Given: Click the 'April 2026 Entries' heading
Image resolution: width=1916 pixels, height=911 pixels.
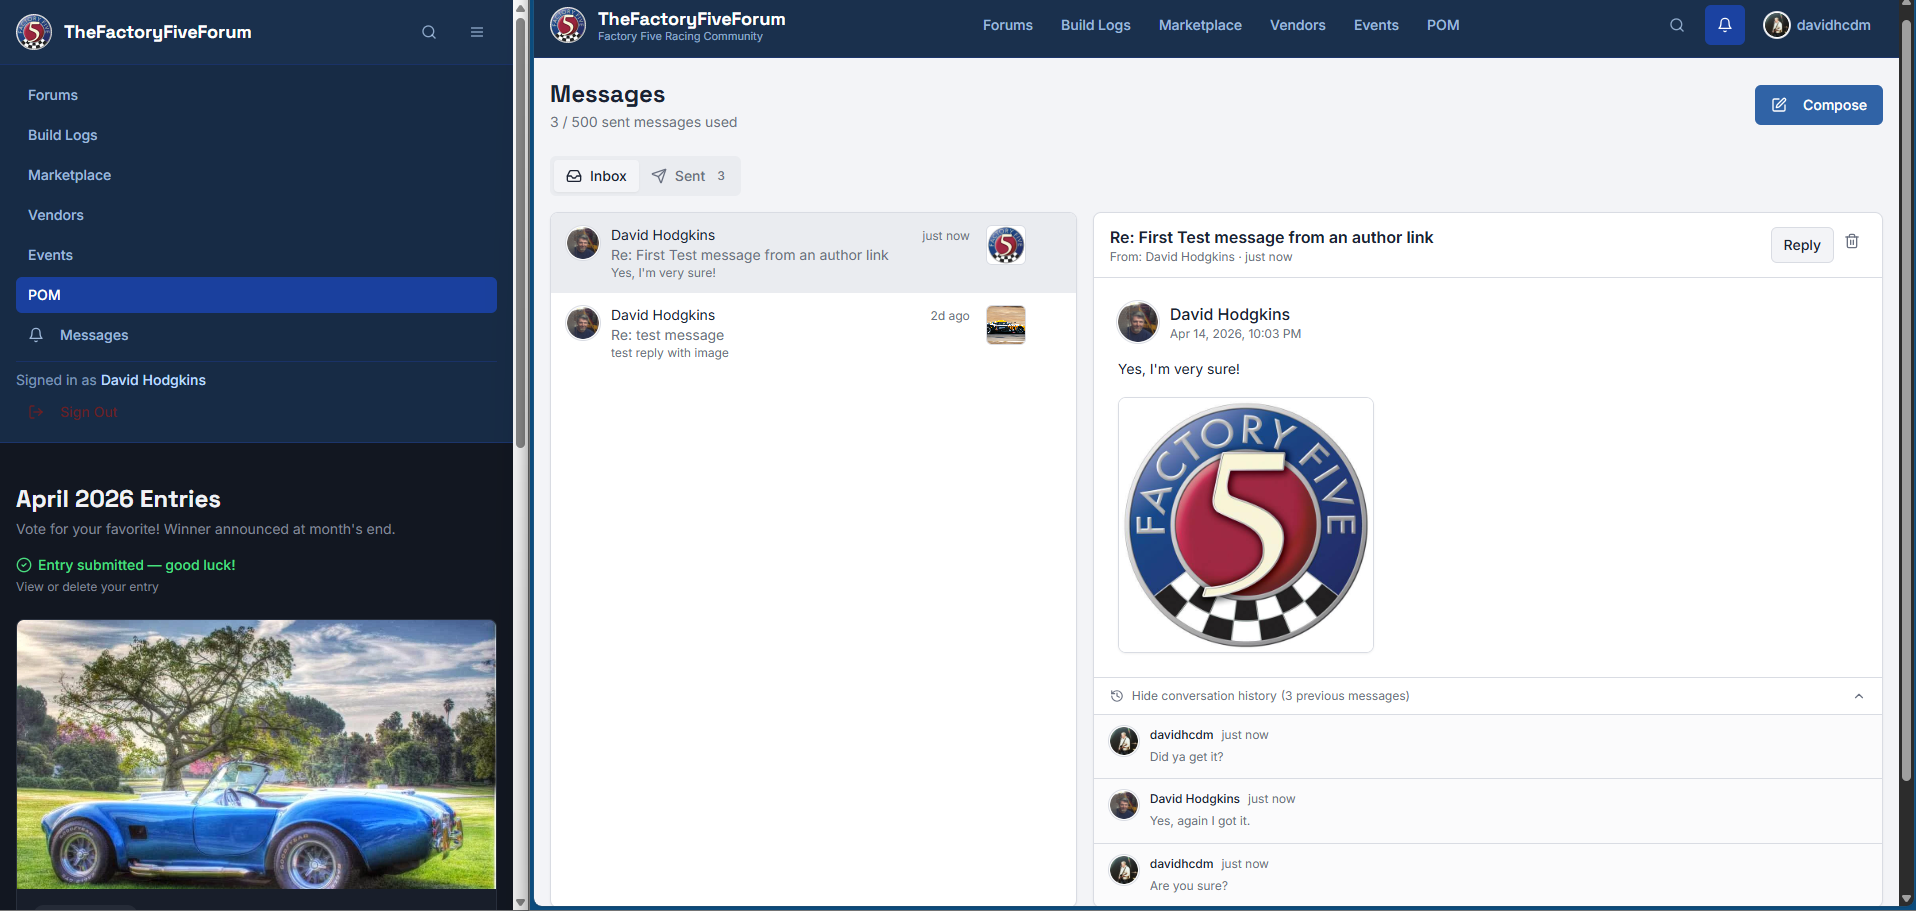Looking at the screenshot, I should (x=118, y=499).
